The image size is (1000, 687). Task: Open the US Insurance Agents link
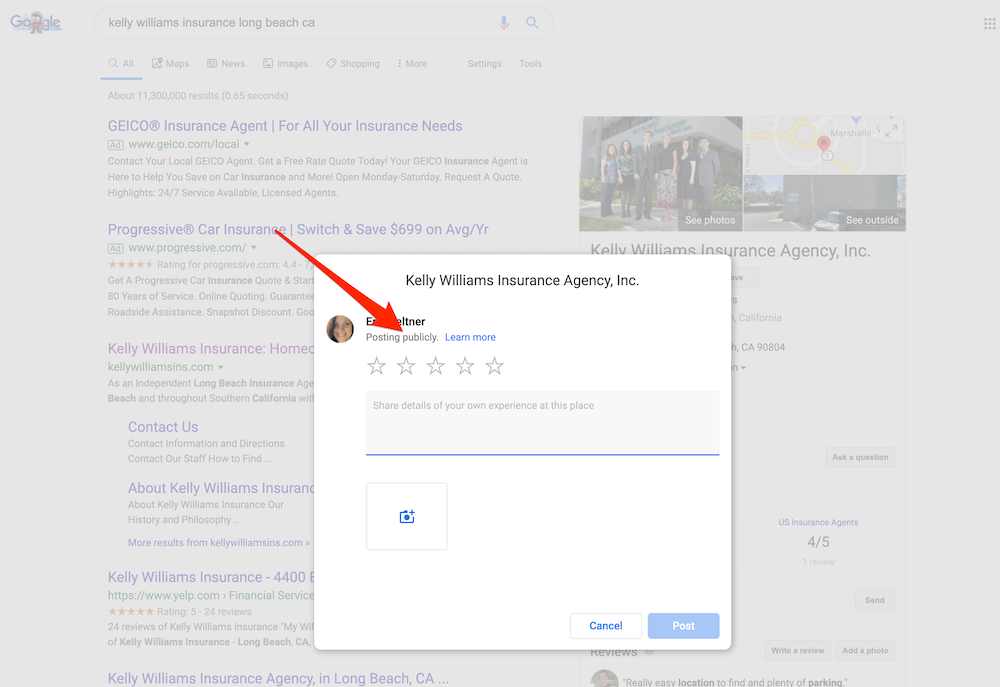coord(818,522)
